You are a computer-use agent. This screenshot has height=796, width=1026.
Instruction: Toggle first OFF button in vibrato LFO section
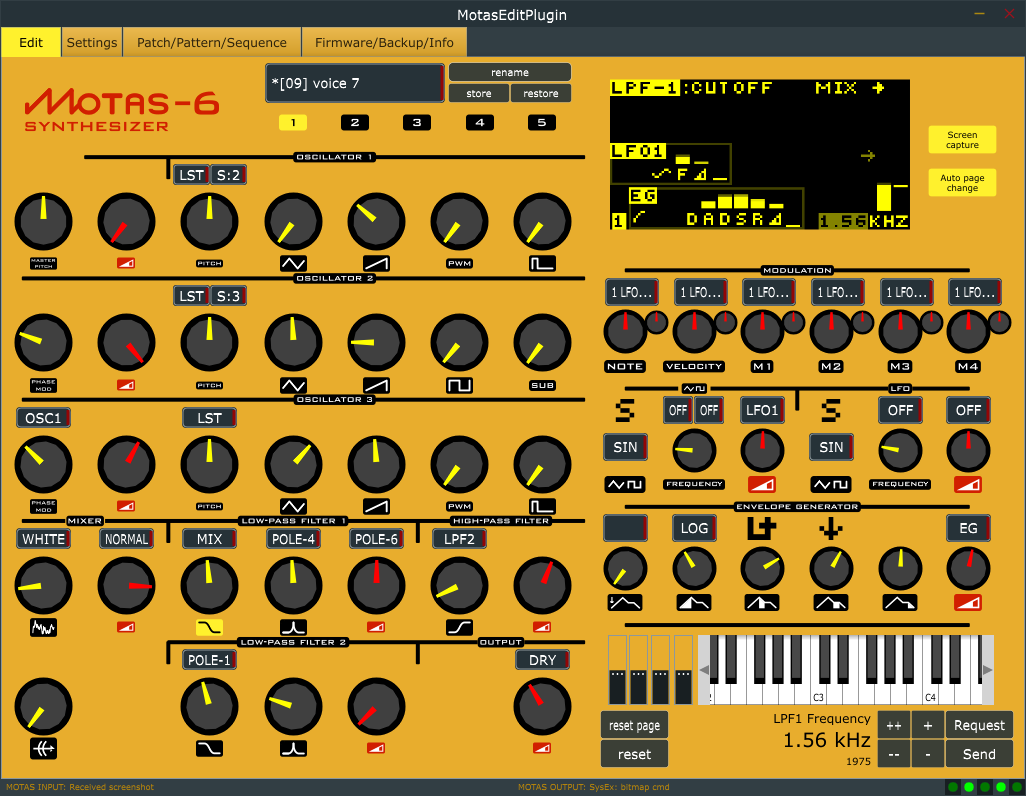tap(678, 410)
